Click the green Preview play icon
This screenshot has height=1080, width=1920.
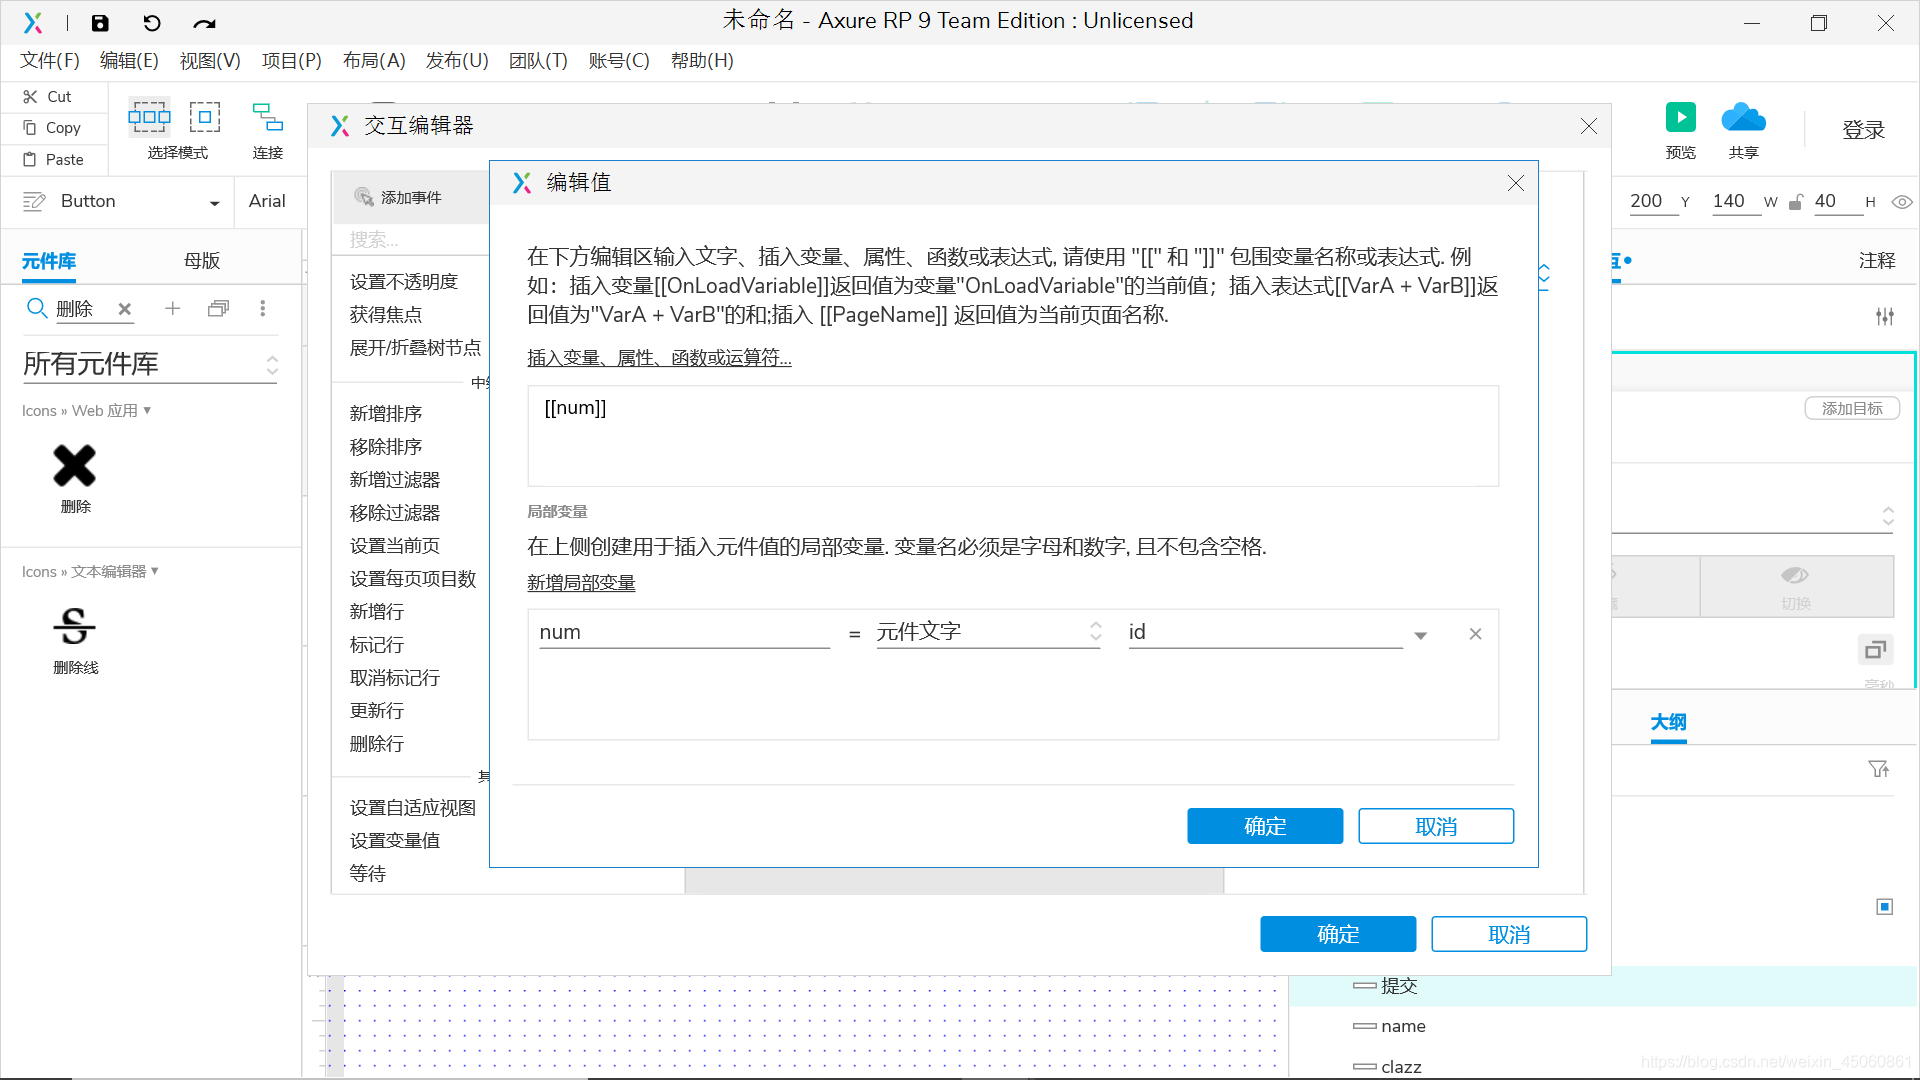1680,118
